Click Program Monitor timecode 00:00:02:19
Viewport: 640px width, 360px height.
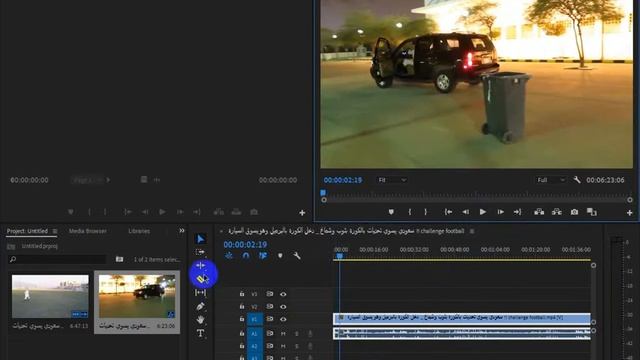343,180
